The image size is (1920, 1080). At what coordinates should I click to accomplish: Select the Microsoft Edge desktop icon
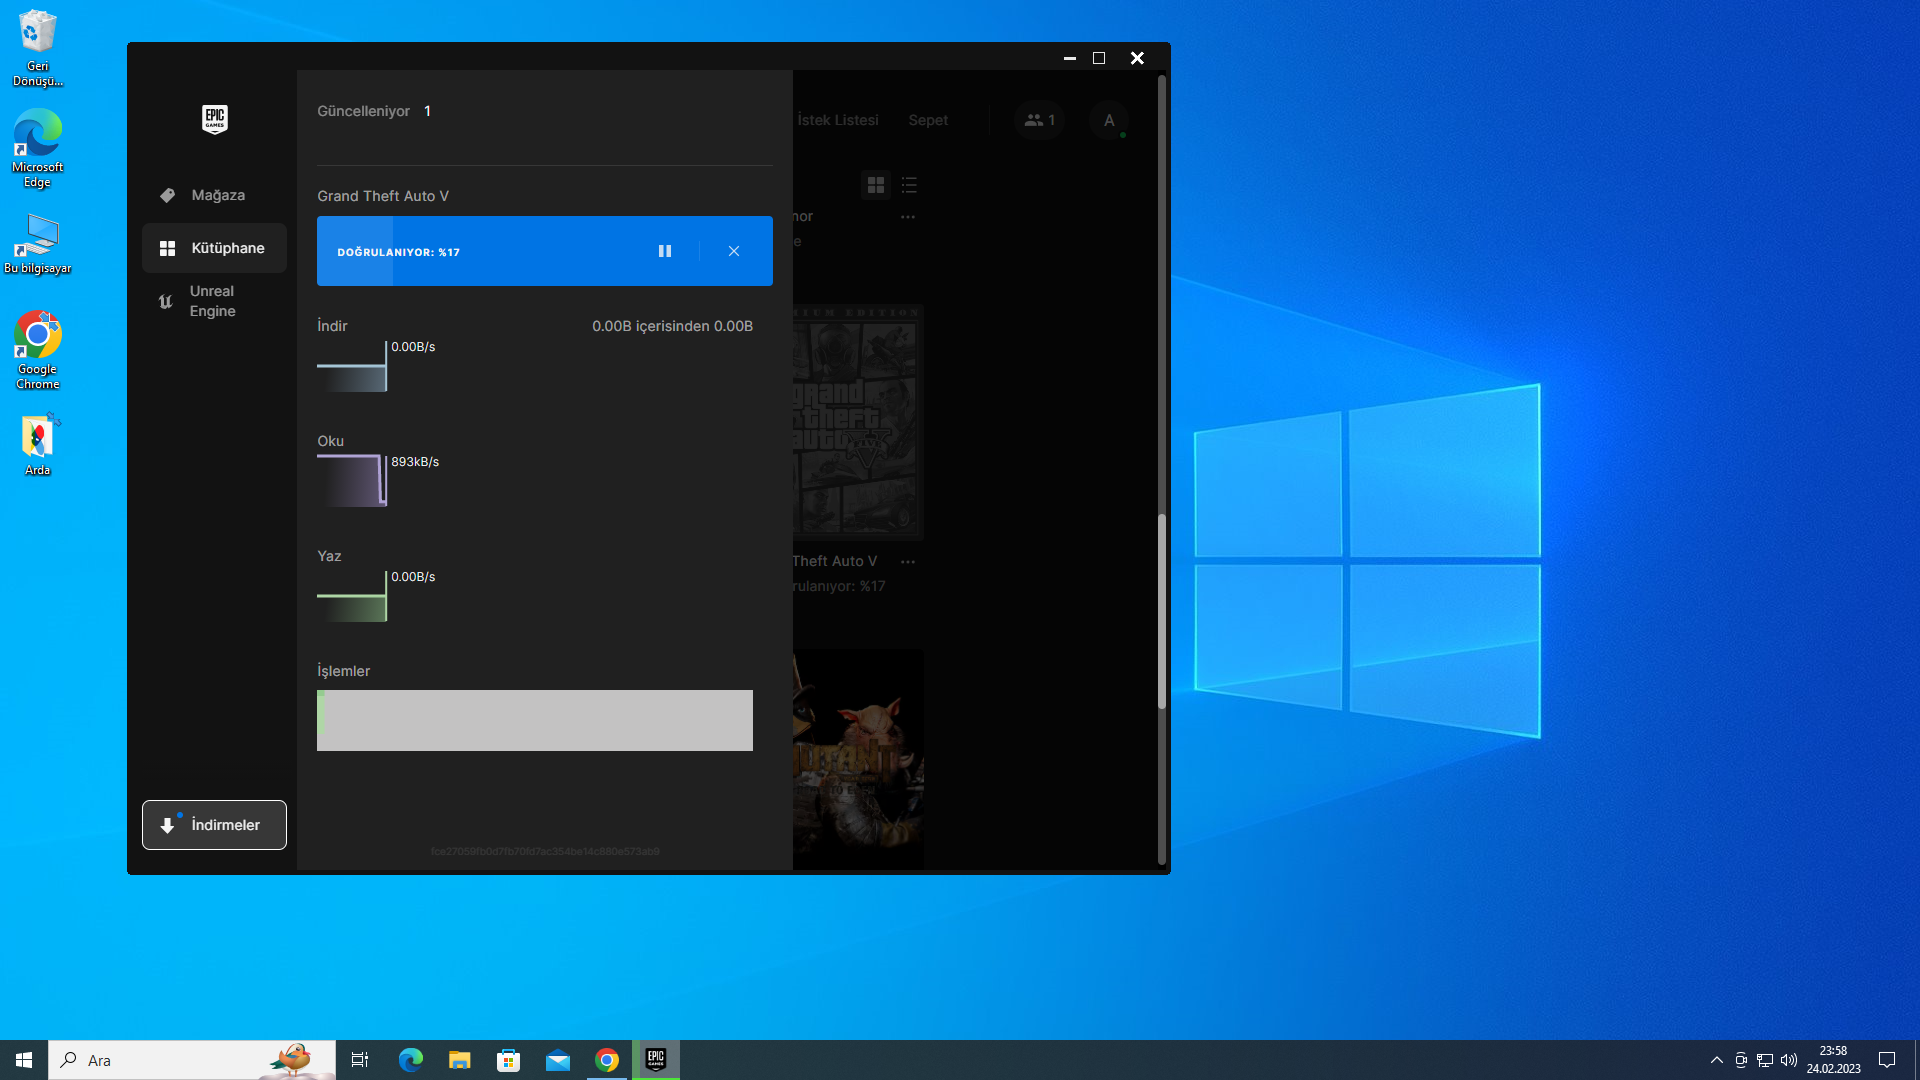click(38, 149)
